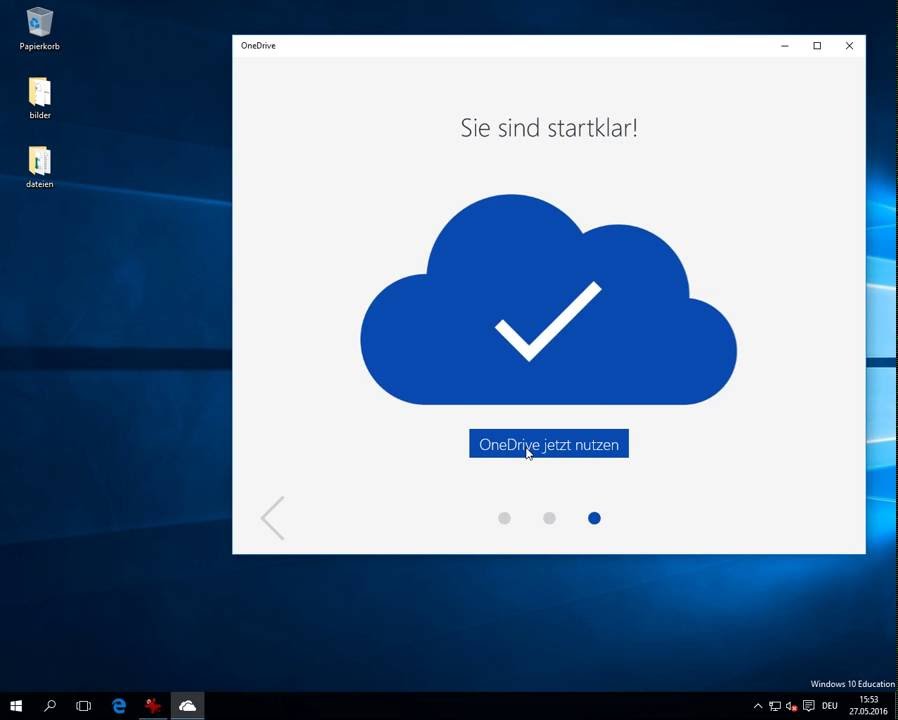Select the dateien folder on desktop
The width and height of the screenshot is (898, 720).
click(40, 167)
